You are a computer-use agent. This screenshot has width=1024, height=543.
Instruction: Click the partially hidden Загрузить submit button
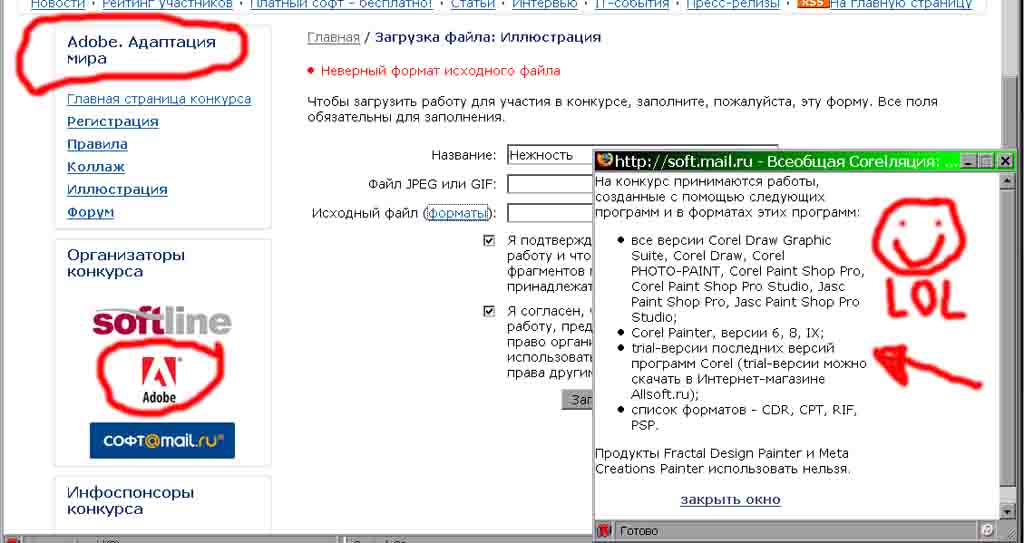[577, 399]
